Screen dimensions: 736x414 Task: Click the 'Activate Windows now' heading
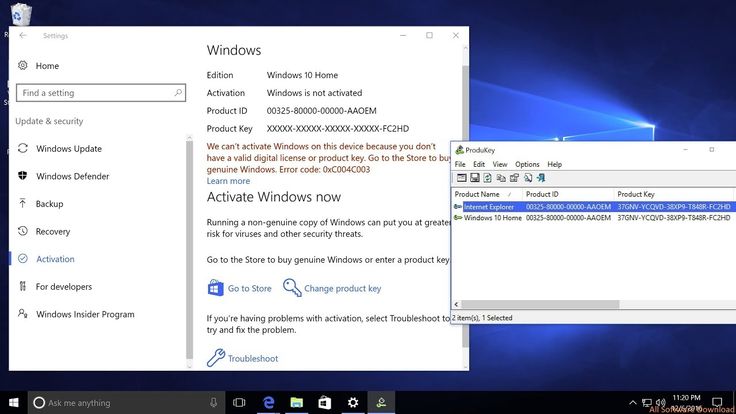(x=274, y=197)
